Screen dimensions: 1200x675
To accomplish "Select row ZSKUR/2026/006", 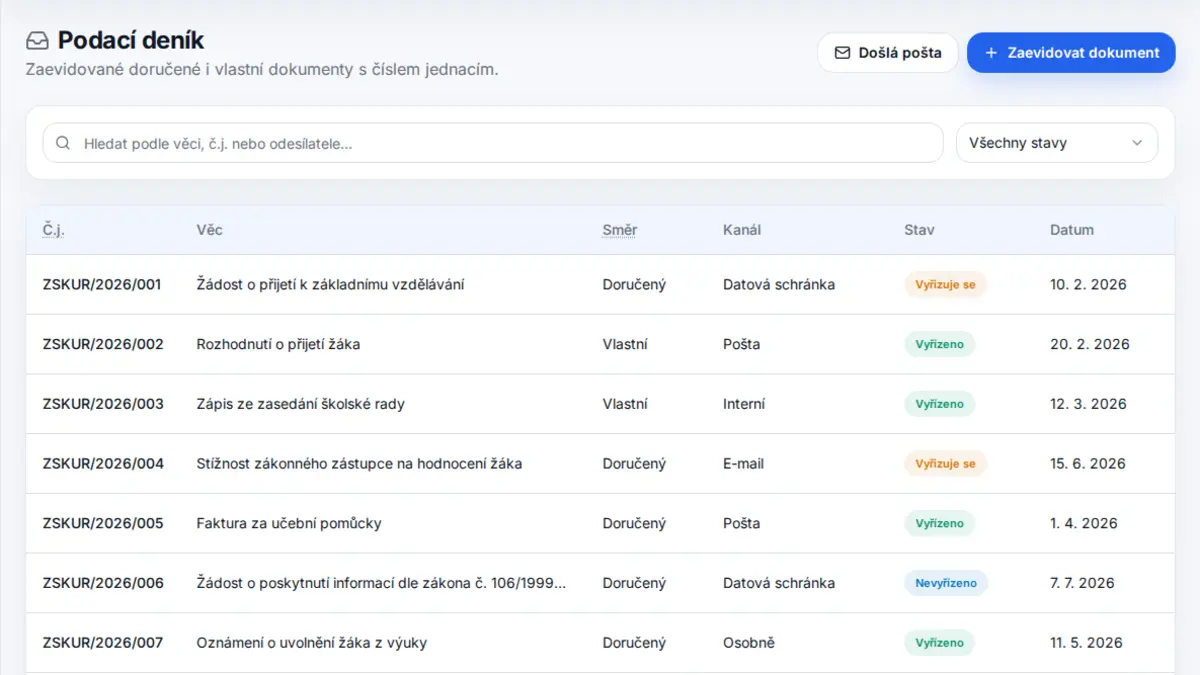I will [600, 583].
